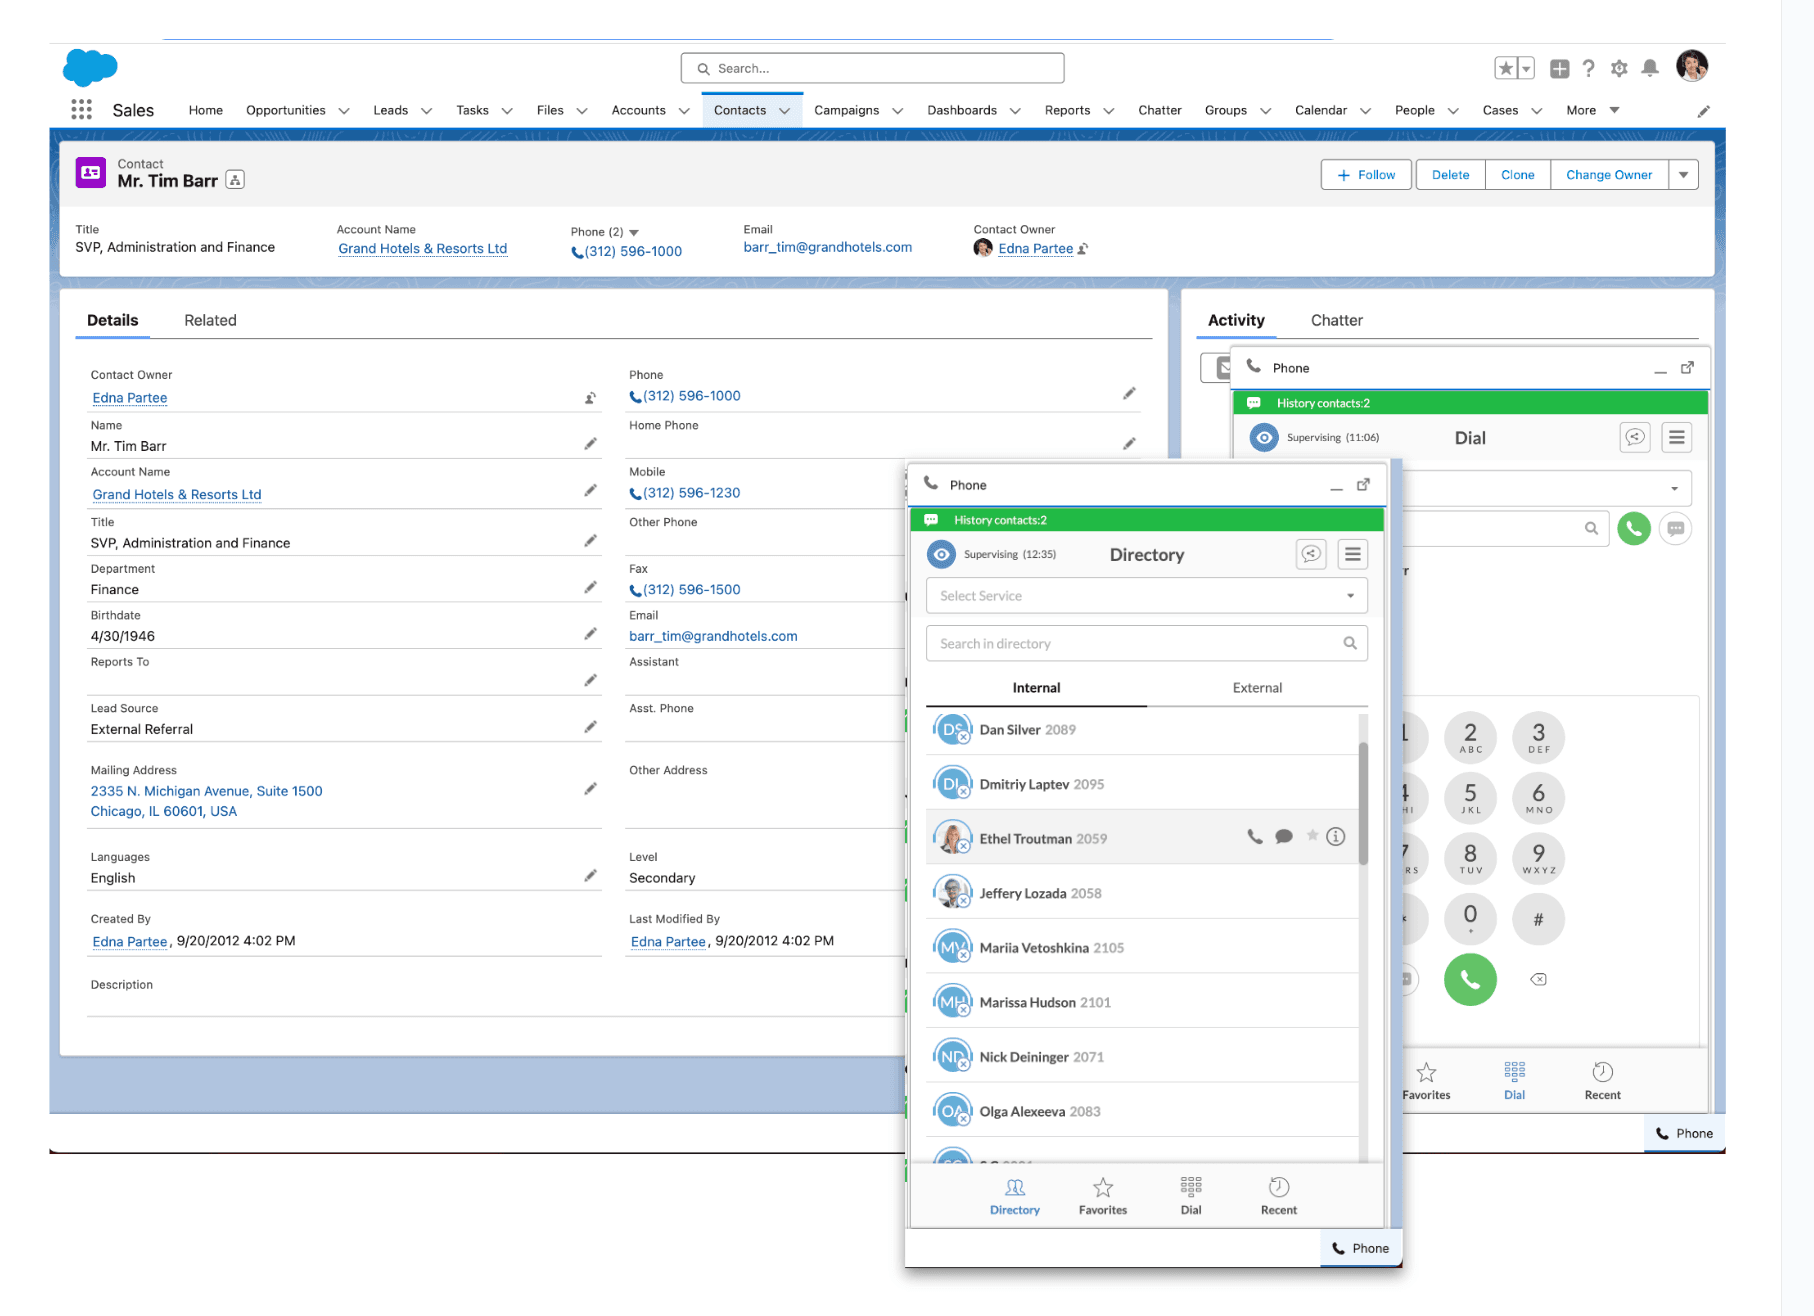Select Dan Silver 2089 in directory
Screen dimensions: 1814x1316
tap(1142, 730)
